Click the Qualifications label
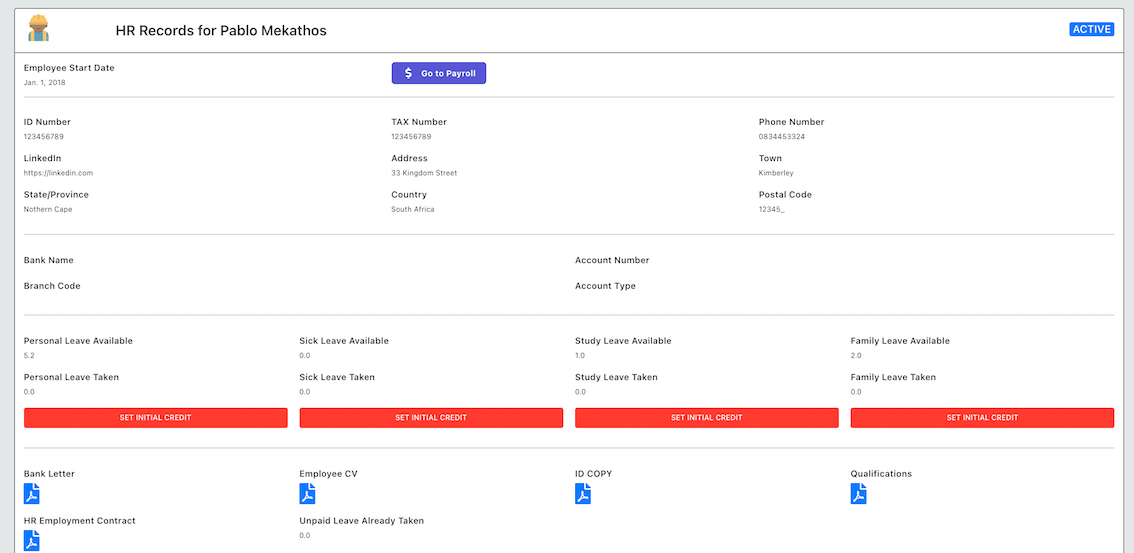The width and height of the screenshot is (1134, 553). click(x=881, y=474)
